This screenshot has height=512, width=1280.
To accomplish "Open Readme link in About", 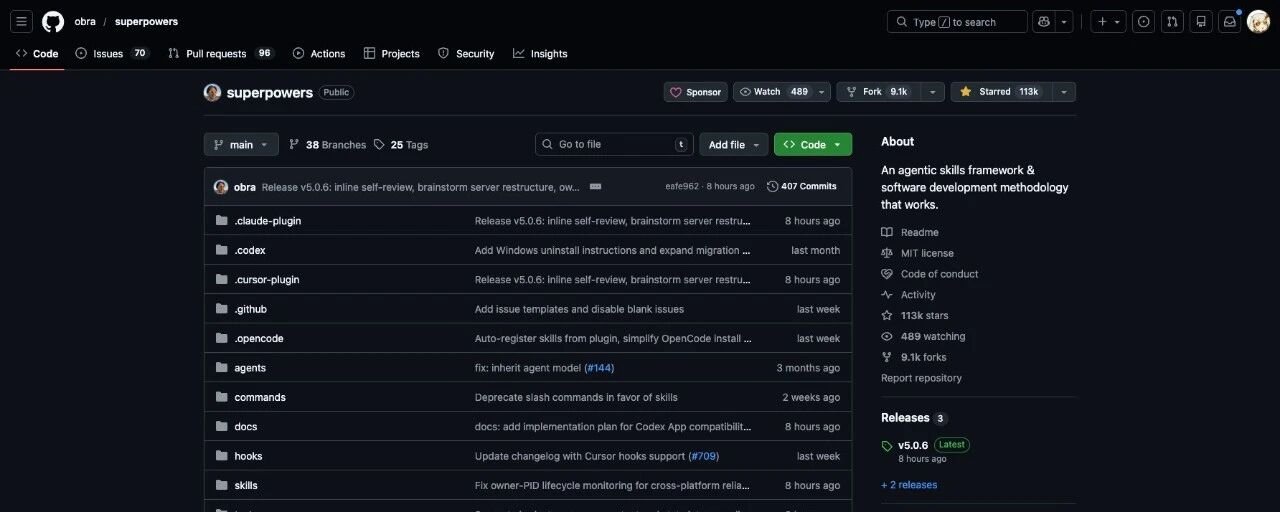I will pyautogui.click(x=910, y=232).
